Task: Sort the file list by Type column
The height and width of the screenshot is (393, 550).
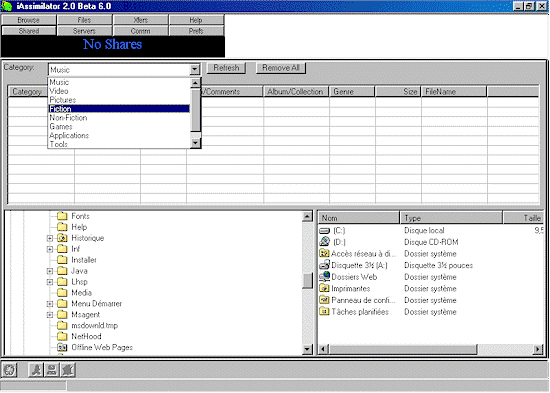Action: 451,218
